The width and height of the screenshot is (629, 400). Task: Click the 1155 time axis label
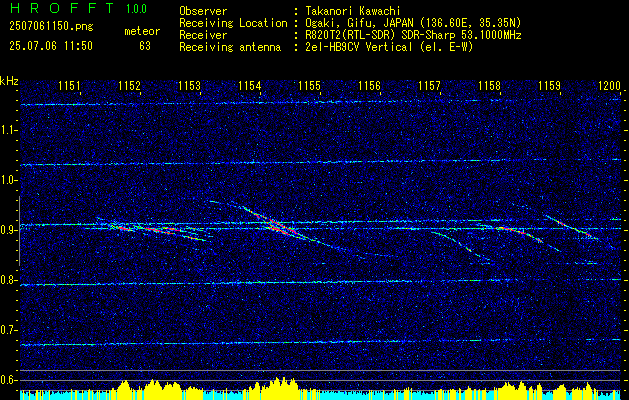pyautogui.click(x=310, y=85)
